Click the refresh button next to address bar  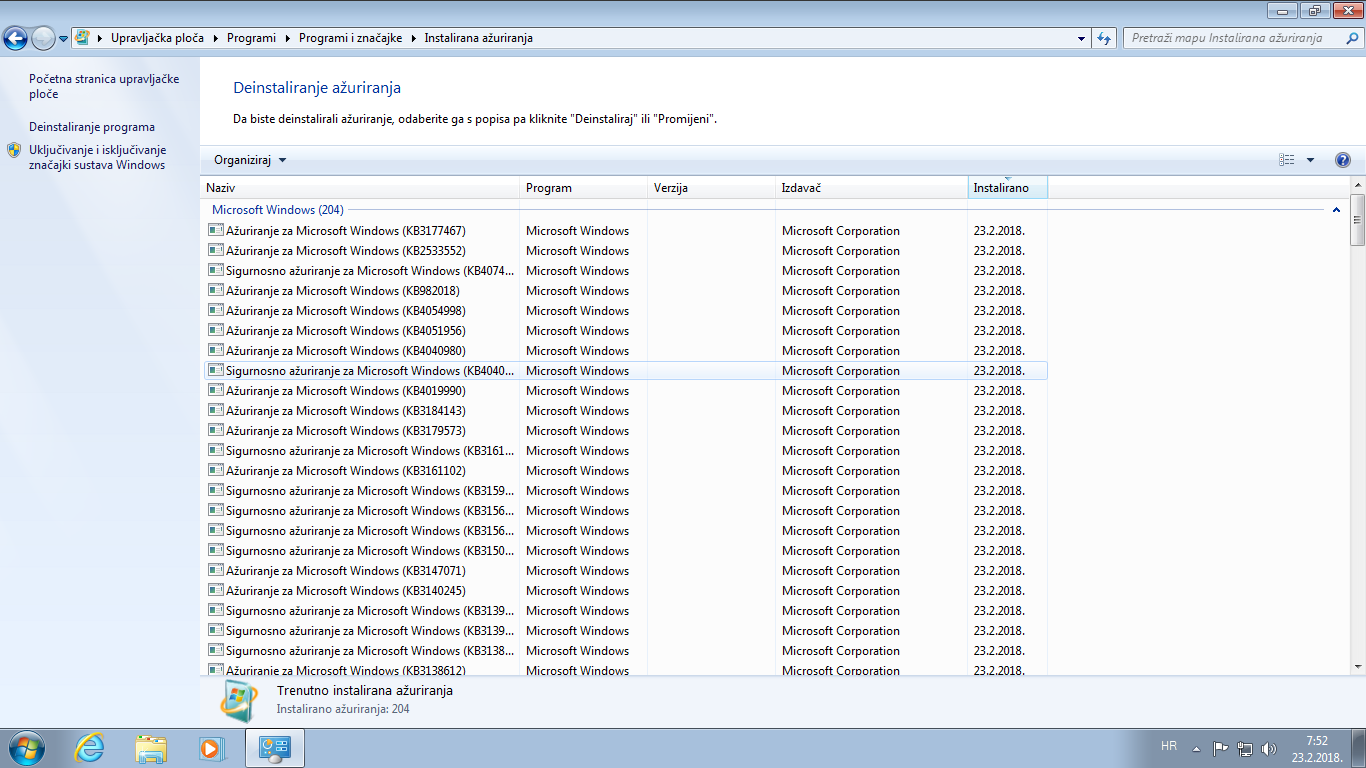point(1104,38)
